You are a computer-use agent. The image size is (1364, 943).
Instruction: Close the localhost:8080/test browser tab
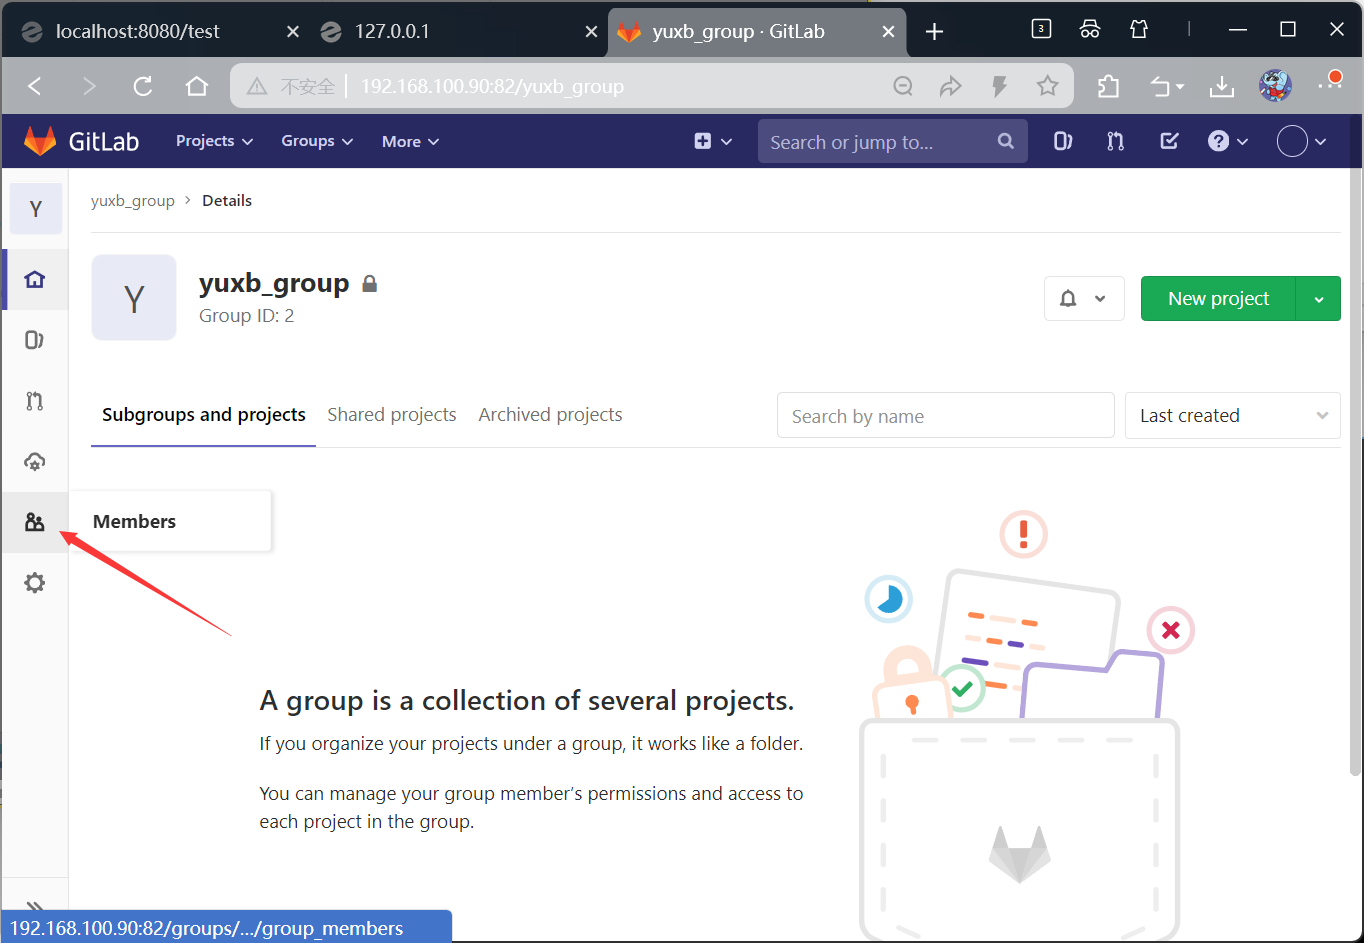(293, 32)
